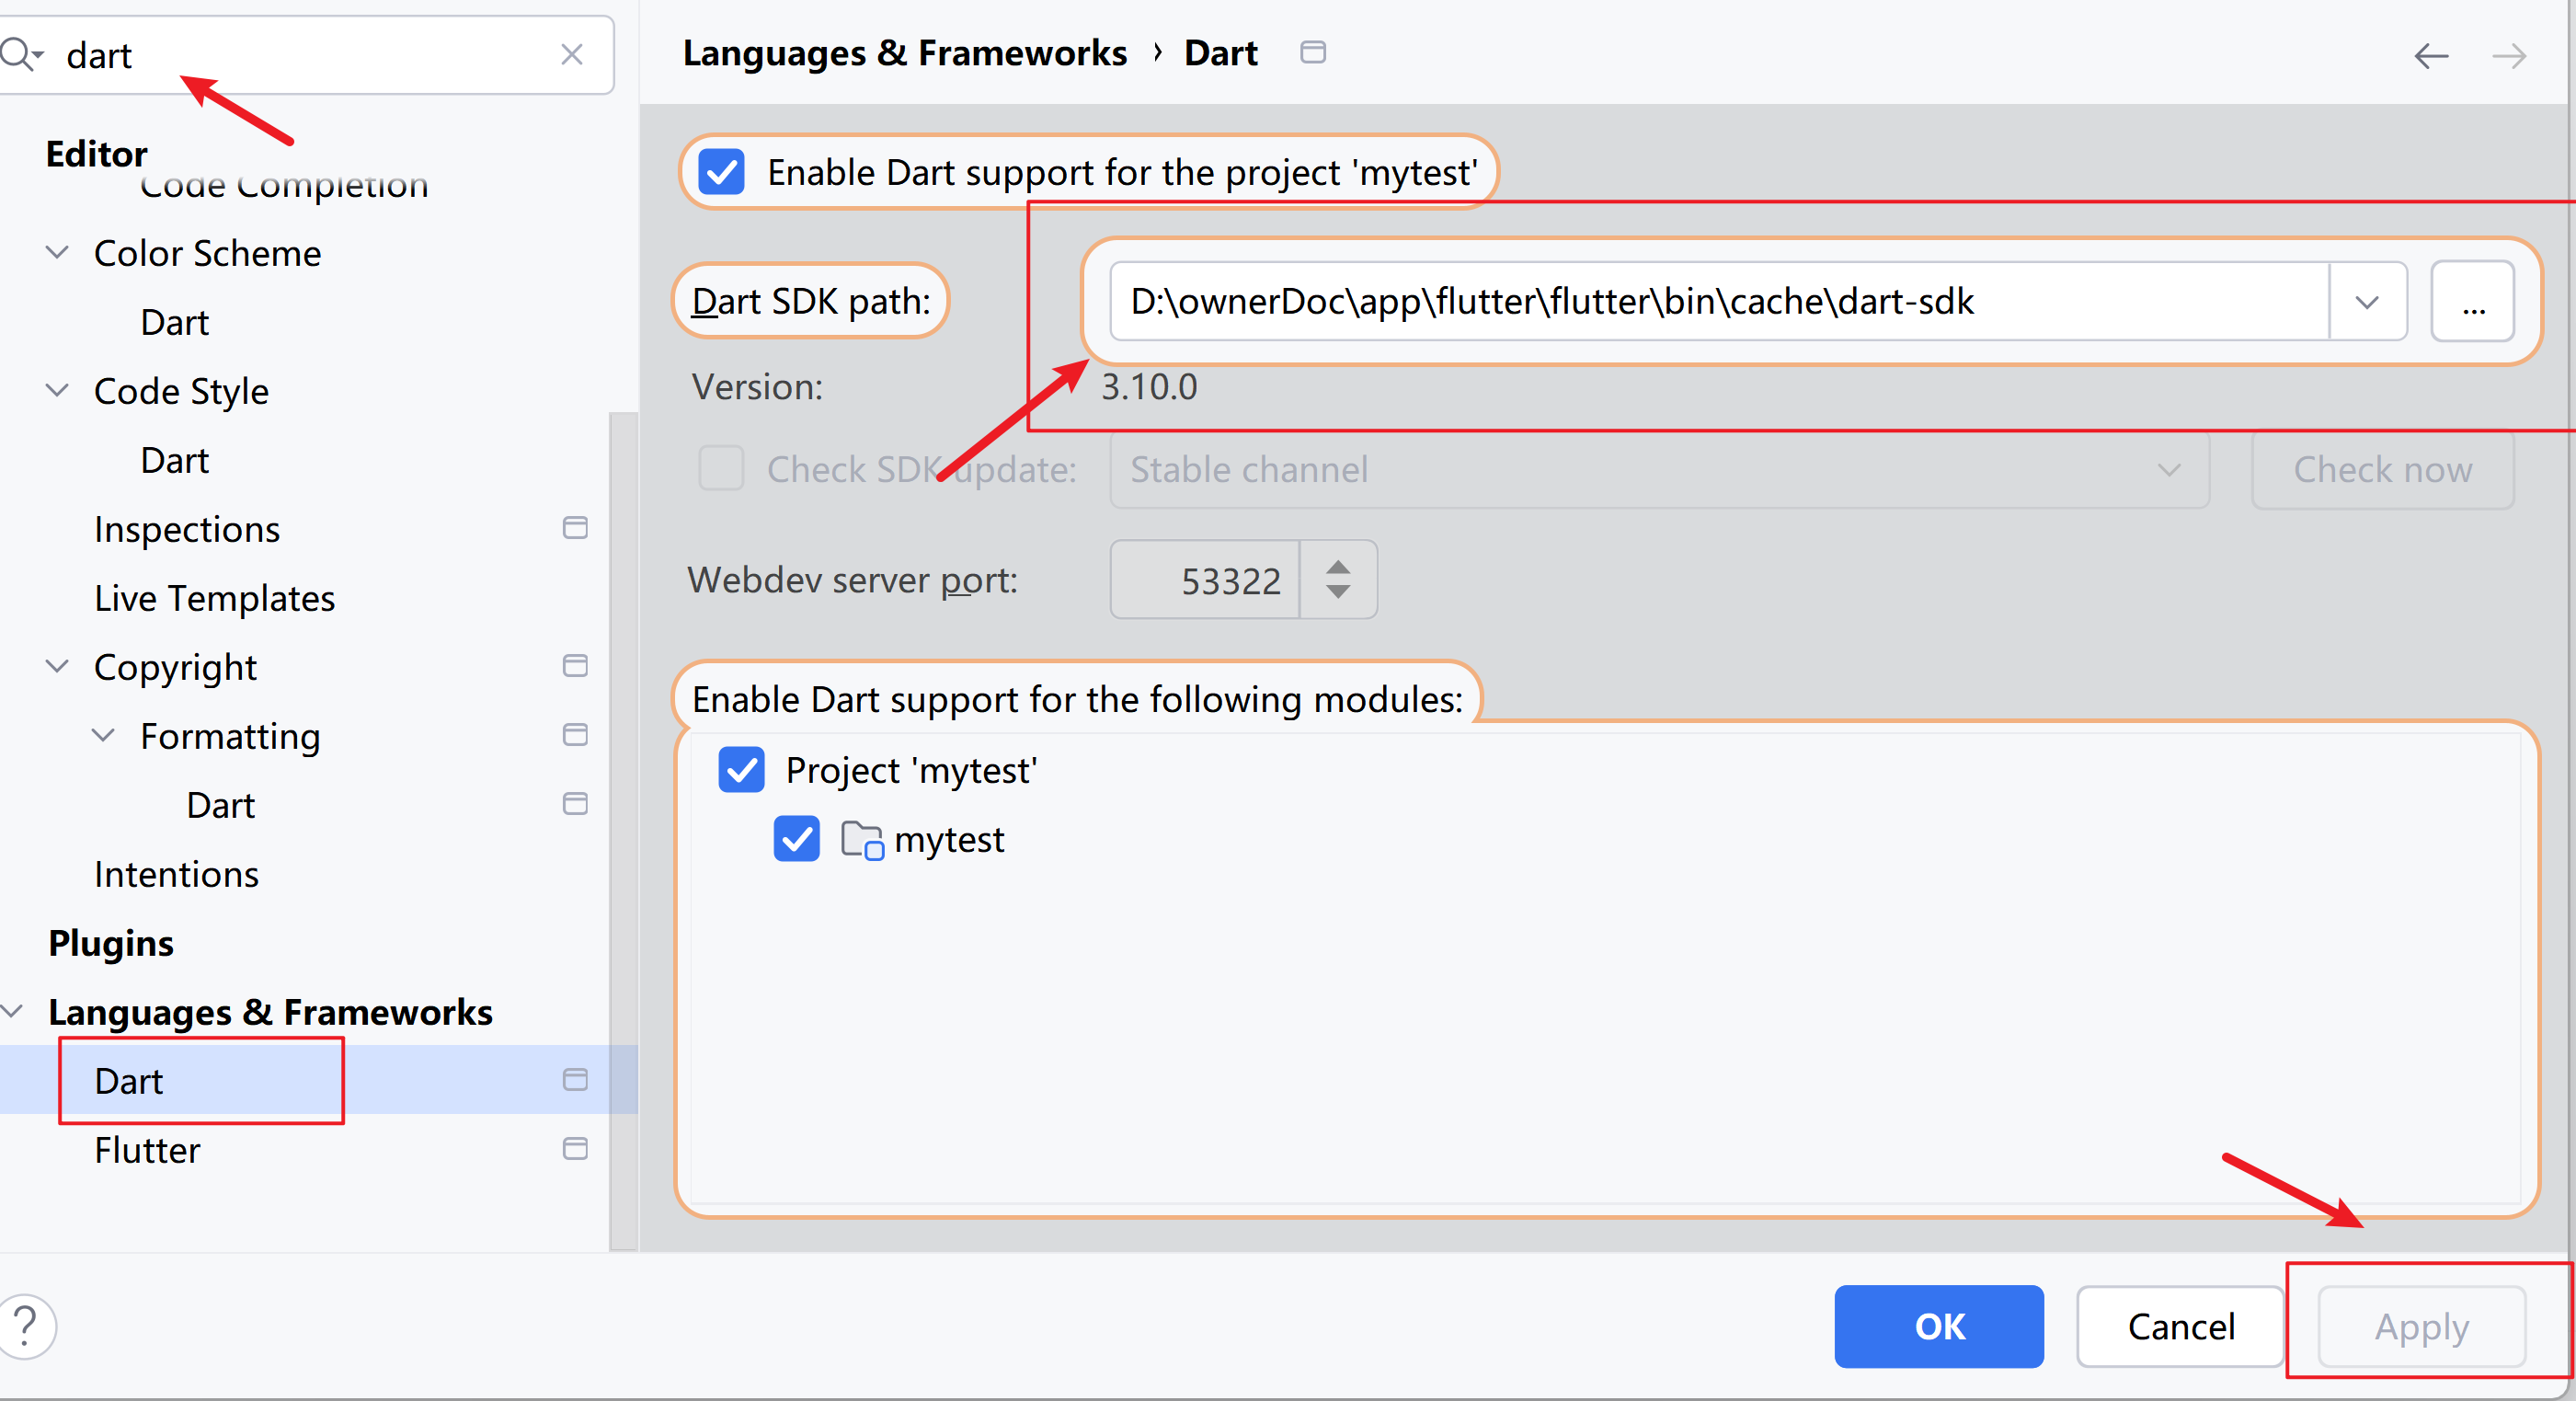Open the Dart SDK path dropdown
2576x1401 pixels.
coord(2366,302)
